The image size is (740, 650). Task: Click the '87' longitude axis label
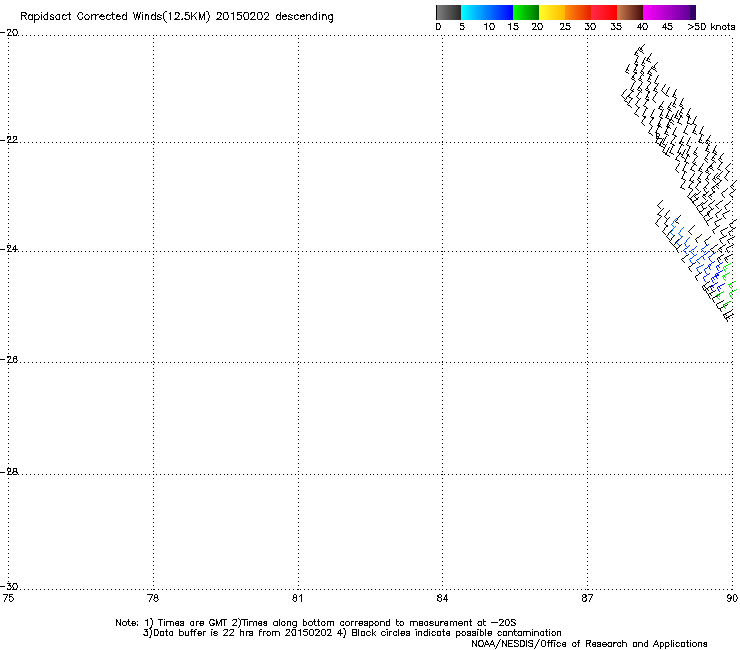pos(587,598)
